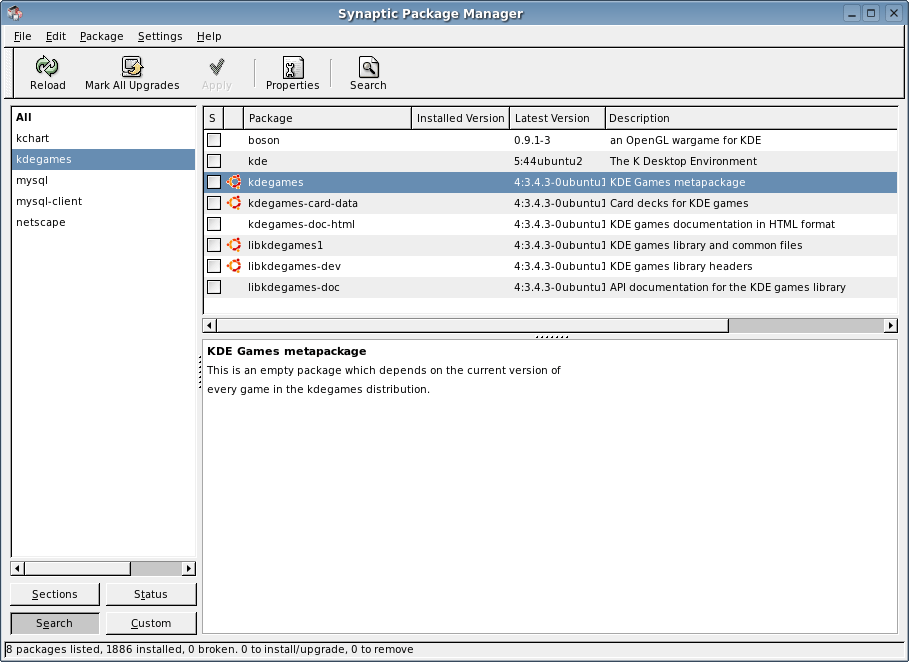Open the Package menu
Image resolution: width=909 pixels, height=662 pixels.
(x=101, y=36)
